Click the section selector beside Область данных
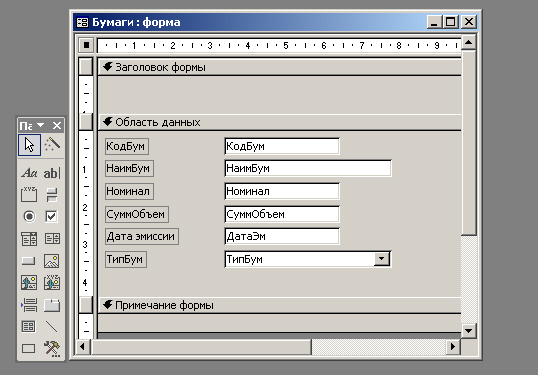 [x=85, y=122]
